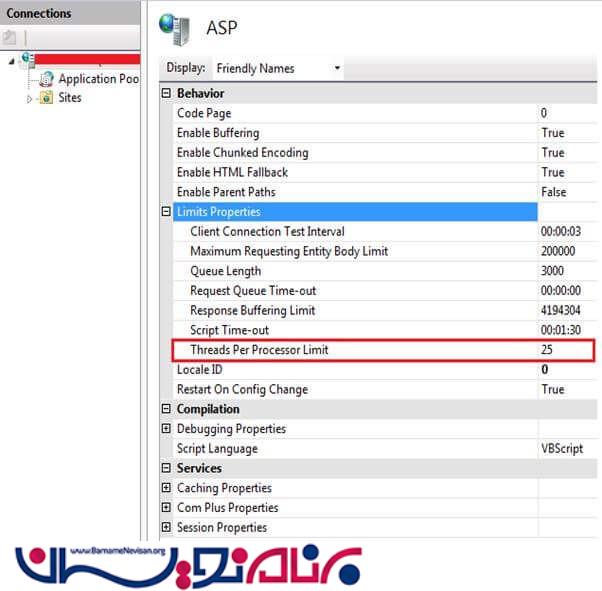The image size is (602, 591).
Task: Click the Caching Properties label
Action: pyautogui.click(x=224, y=488)
